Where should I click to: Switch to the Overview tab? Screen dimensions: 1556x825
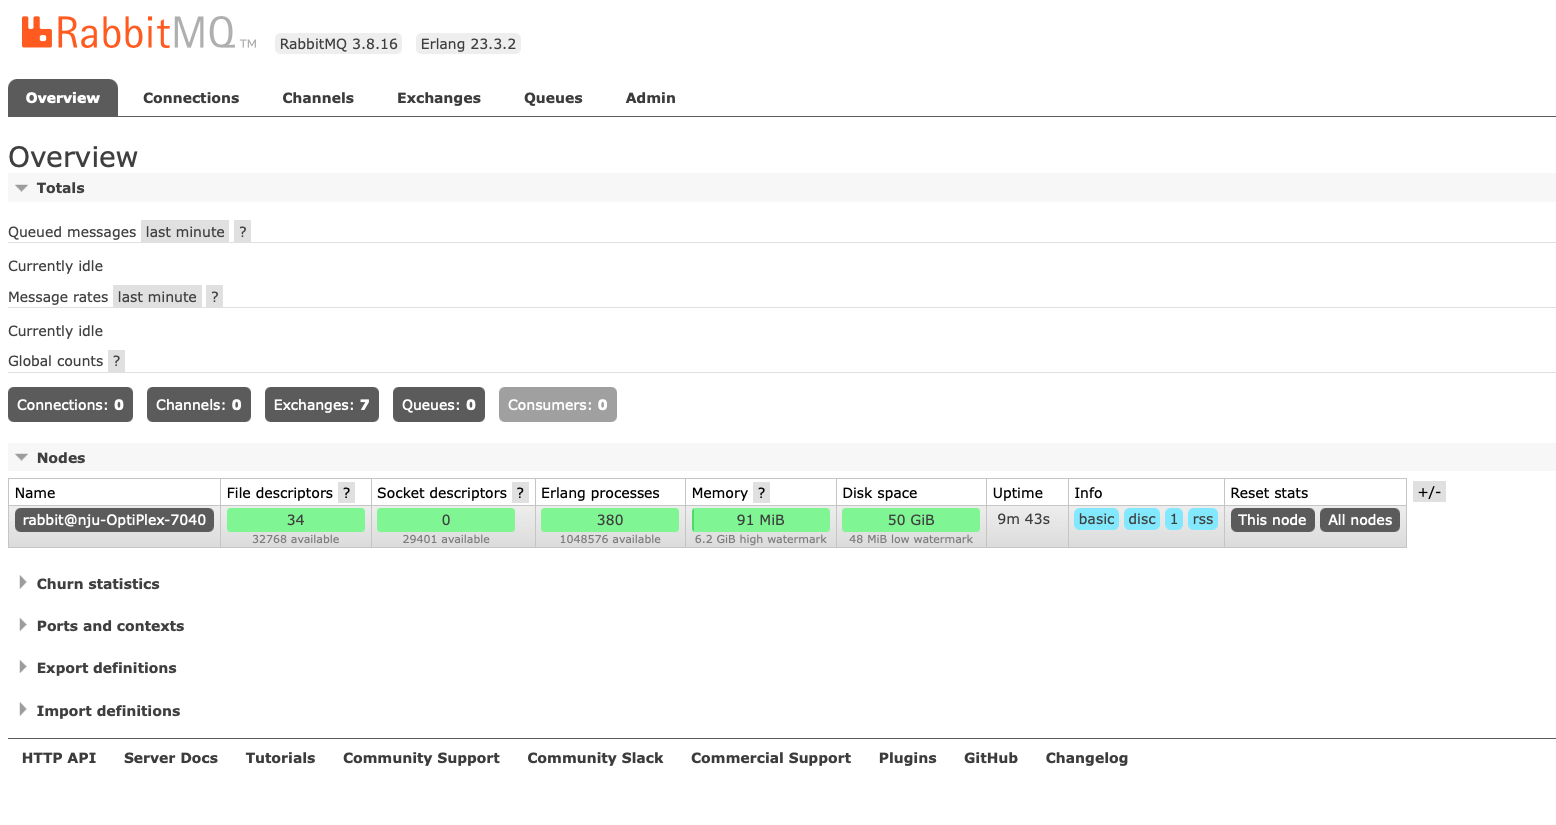63,98
